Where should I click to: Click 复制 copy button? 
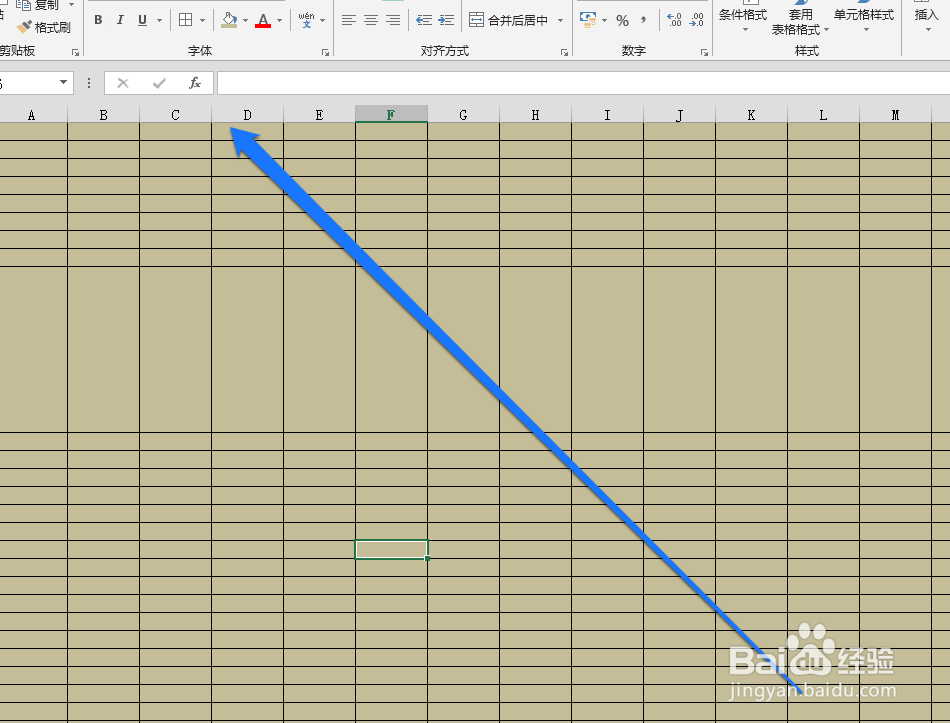coord(38,5)
